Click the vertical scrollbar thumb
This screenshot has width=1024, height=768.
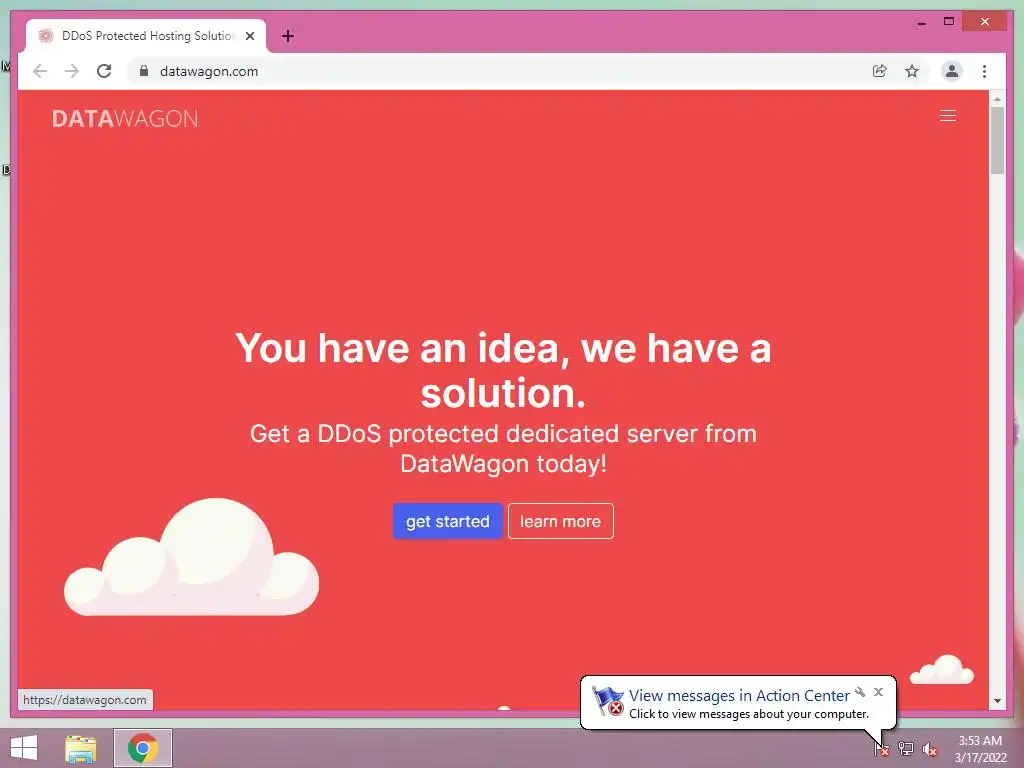coord(997,140)
